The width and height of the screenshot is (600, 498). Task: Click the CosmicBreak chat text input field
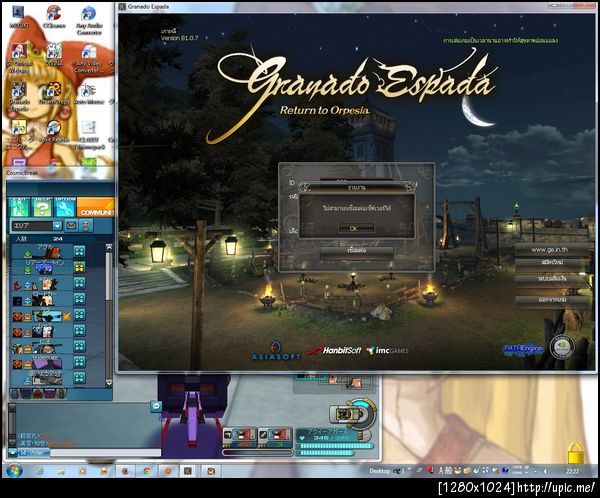(x=106, y=453)
